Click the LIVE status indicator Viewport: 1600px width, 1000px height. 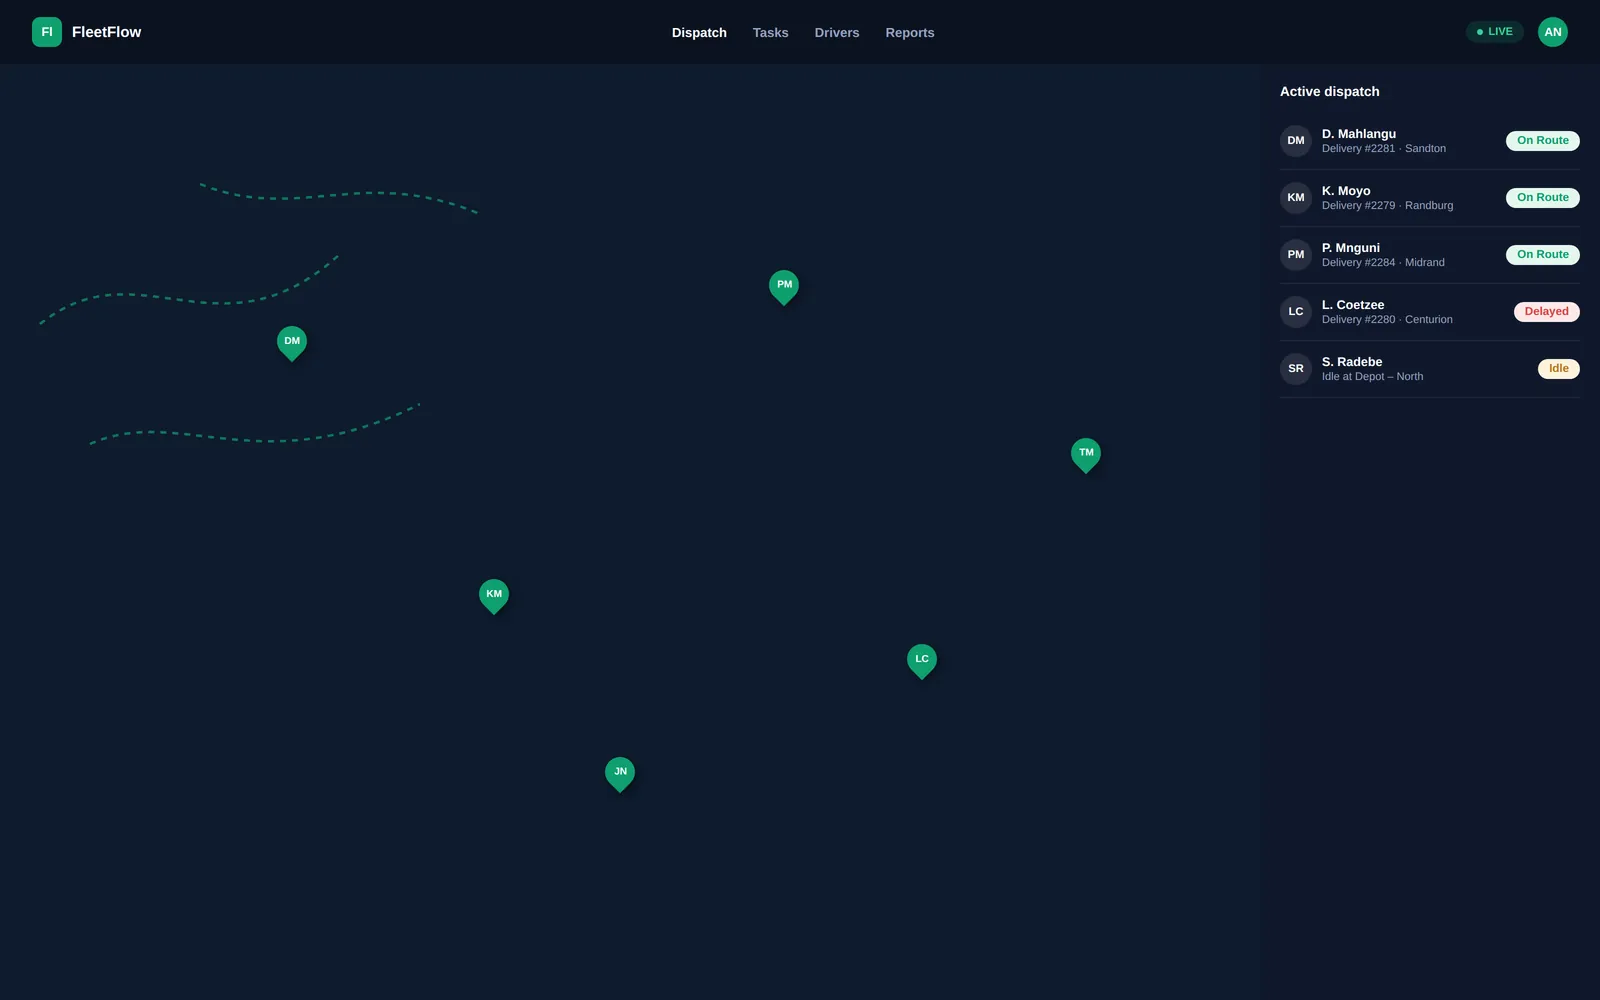[1495, 32]
